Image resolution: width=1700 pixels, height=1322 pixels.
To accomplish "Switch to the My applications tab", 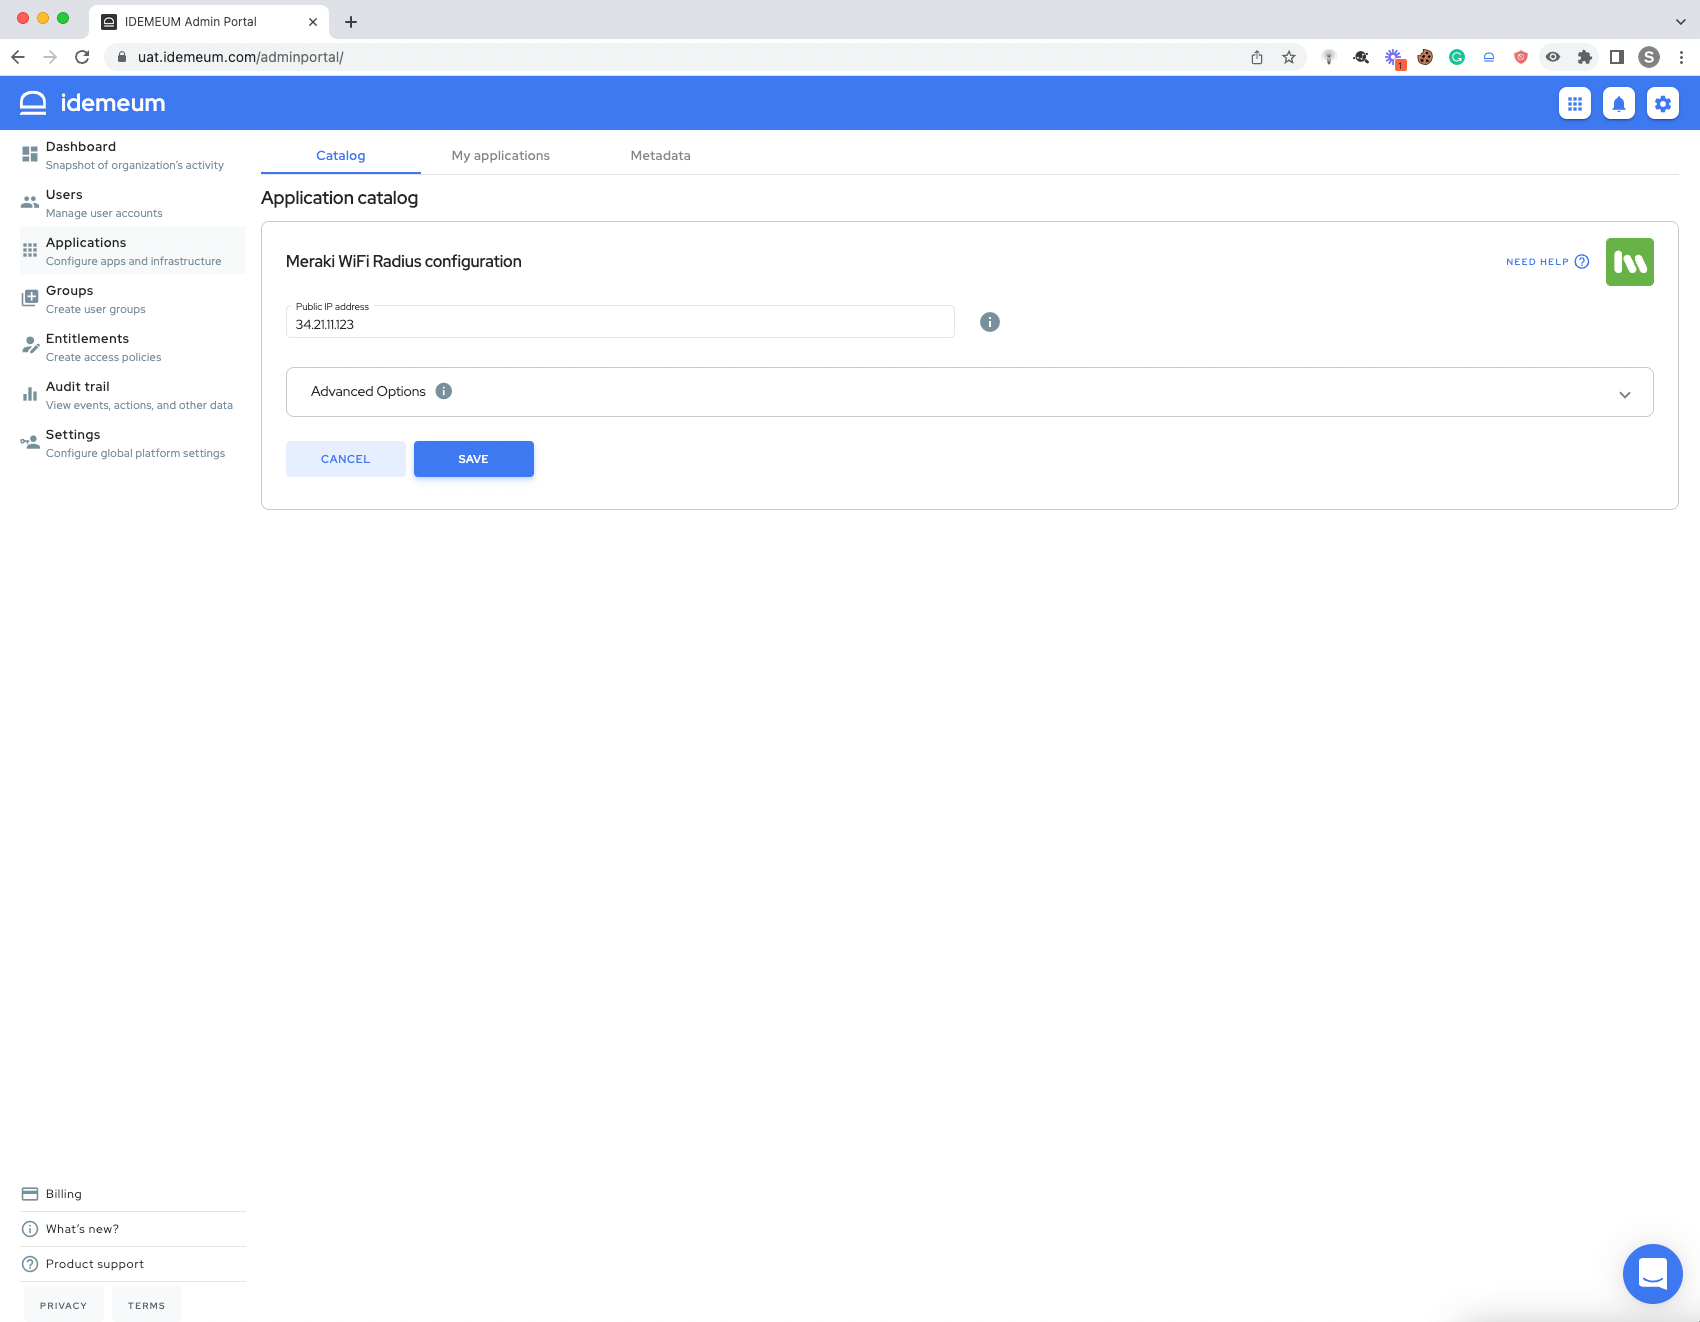I will 501,155.
